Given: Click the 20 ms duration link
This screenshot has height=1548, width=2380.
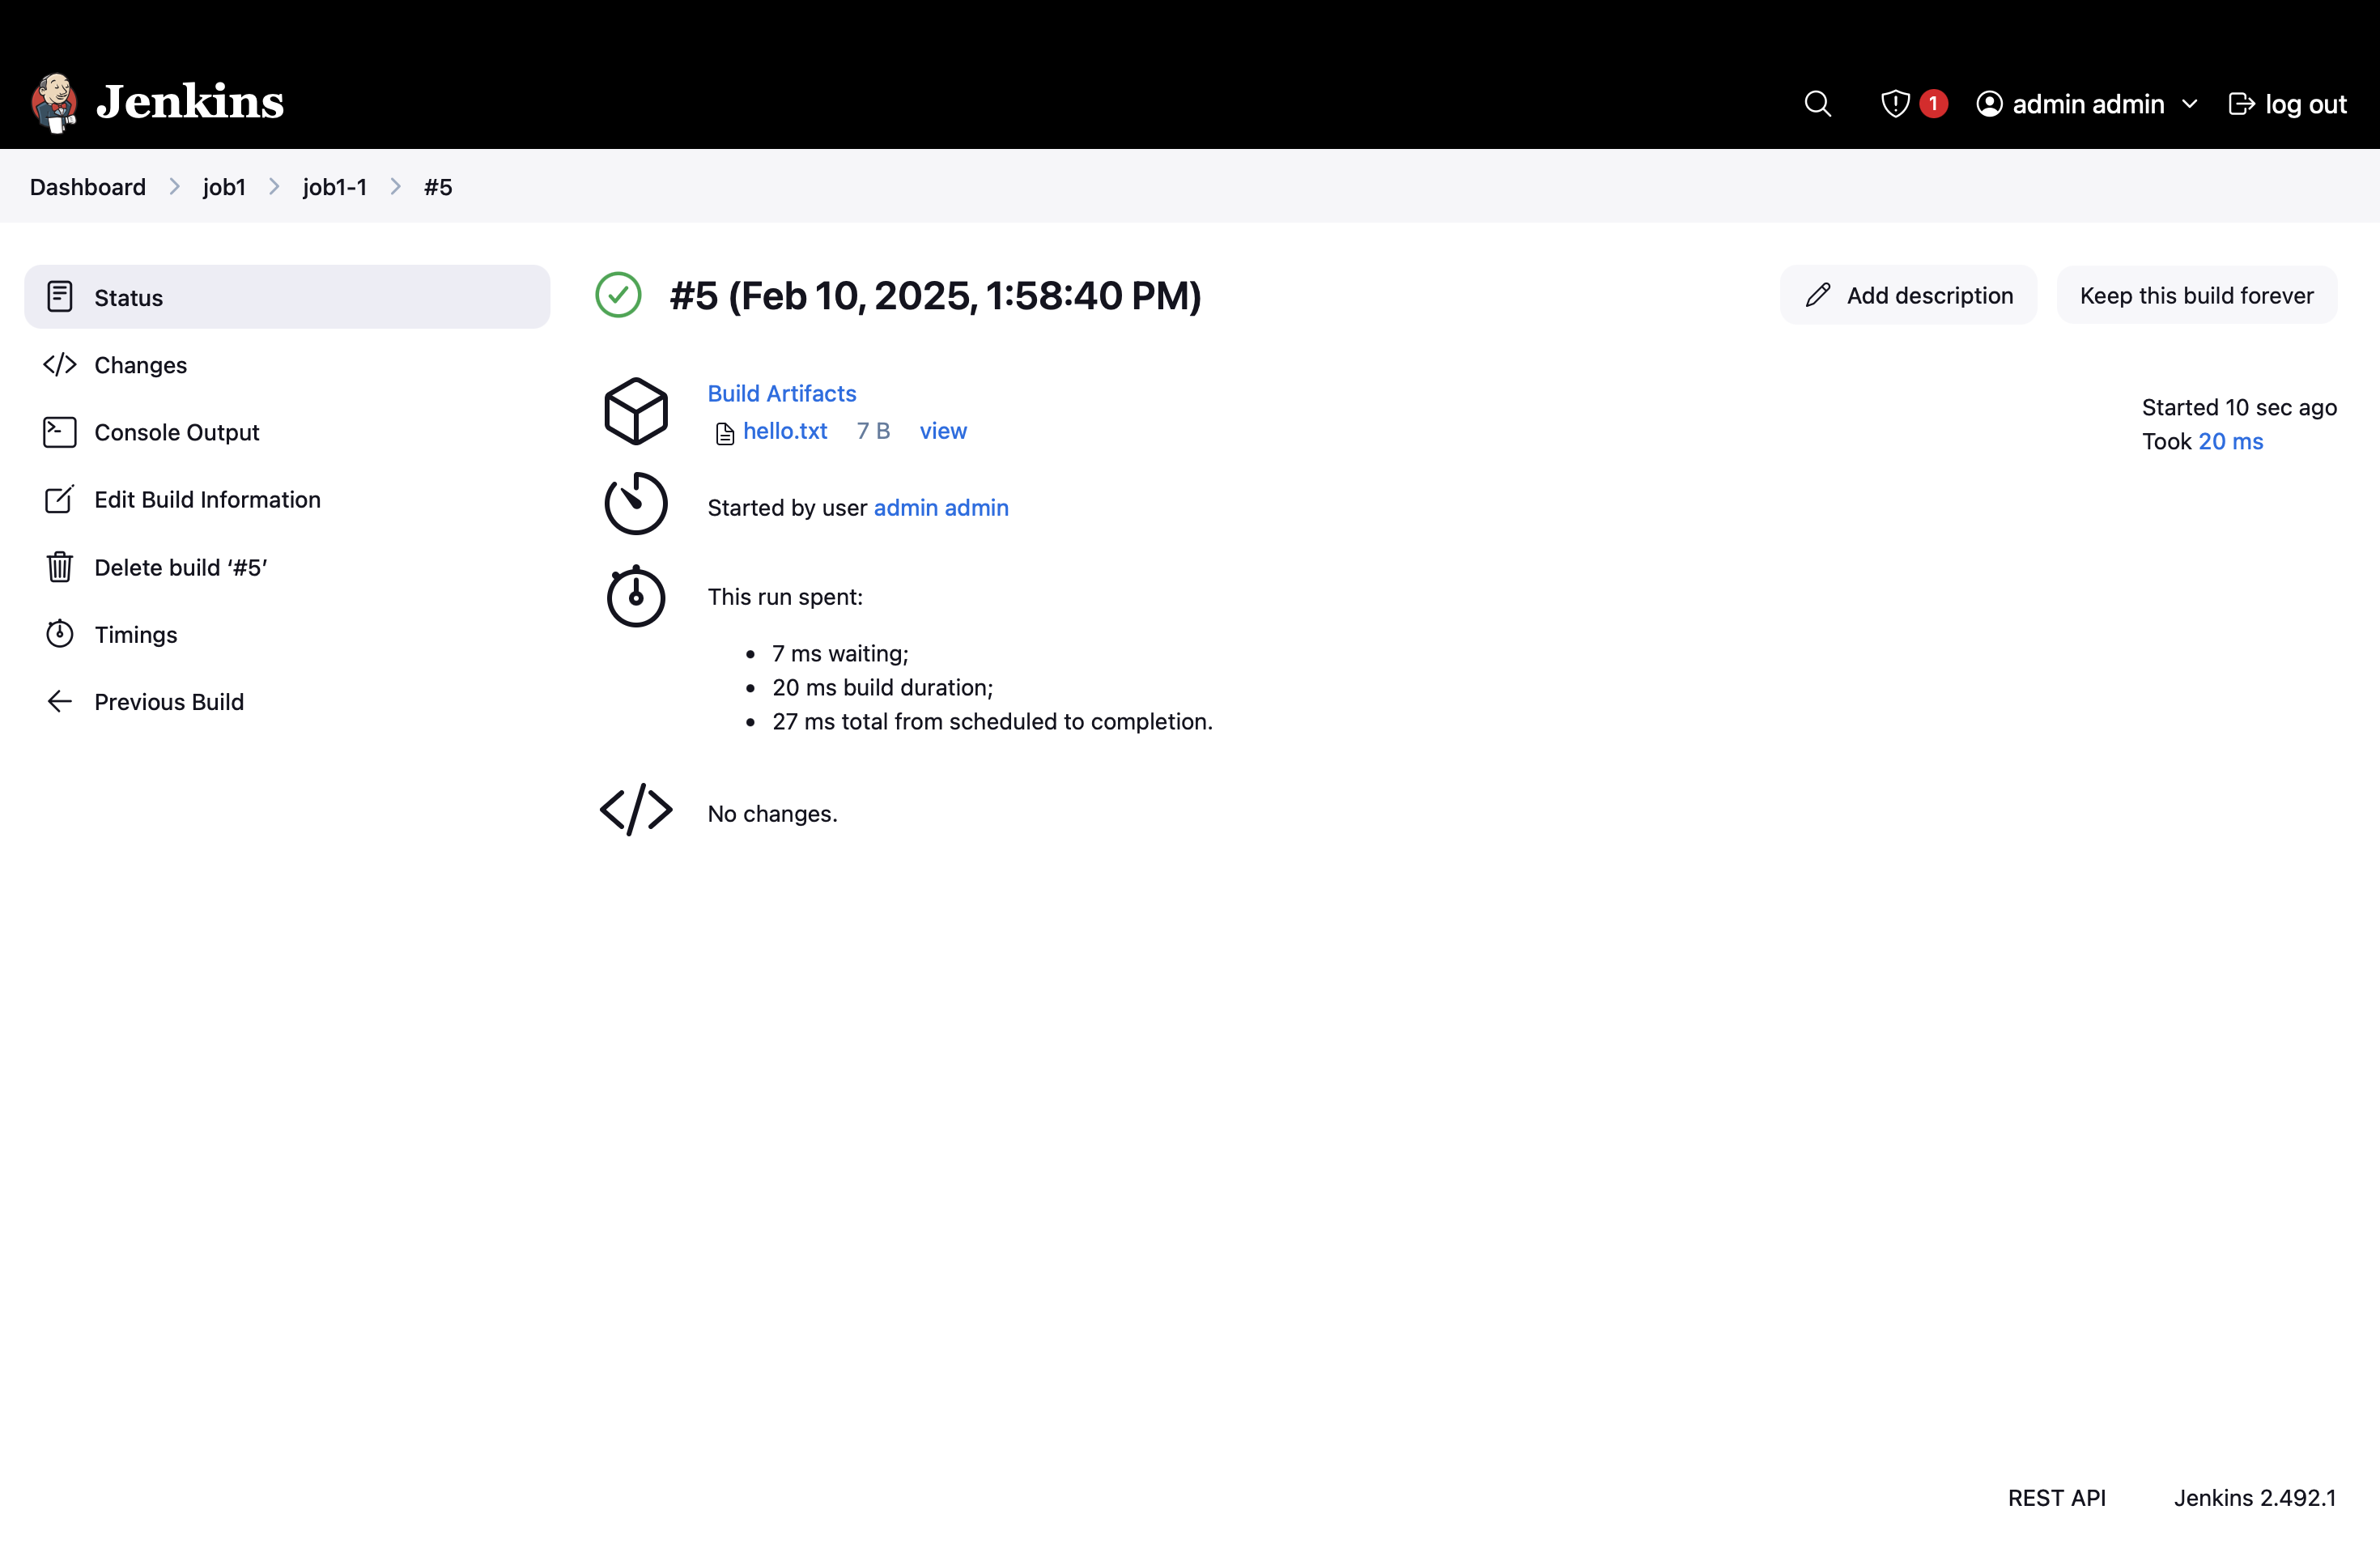Looking at the screenshot, I should pos(2230,441).
